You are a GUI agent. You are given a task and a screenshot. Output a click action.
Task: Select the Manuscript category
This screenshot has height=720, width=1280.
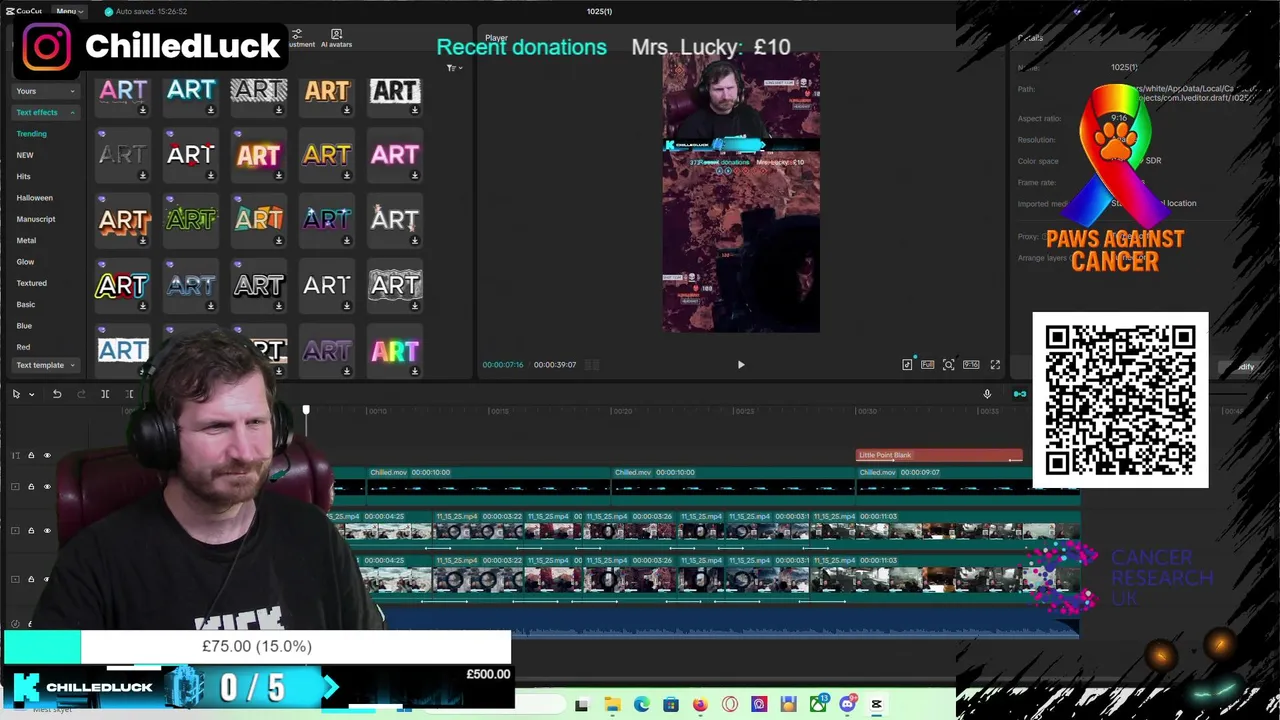pyautogui.click(x=36, y=219)
